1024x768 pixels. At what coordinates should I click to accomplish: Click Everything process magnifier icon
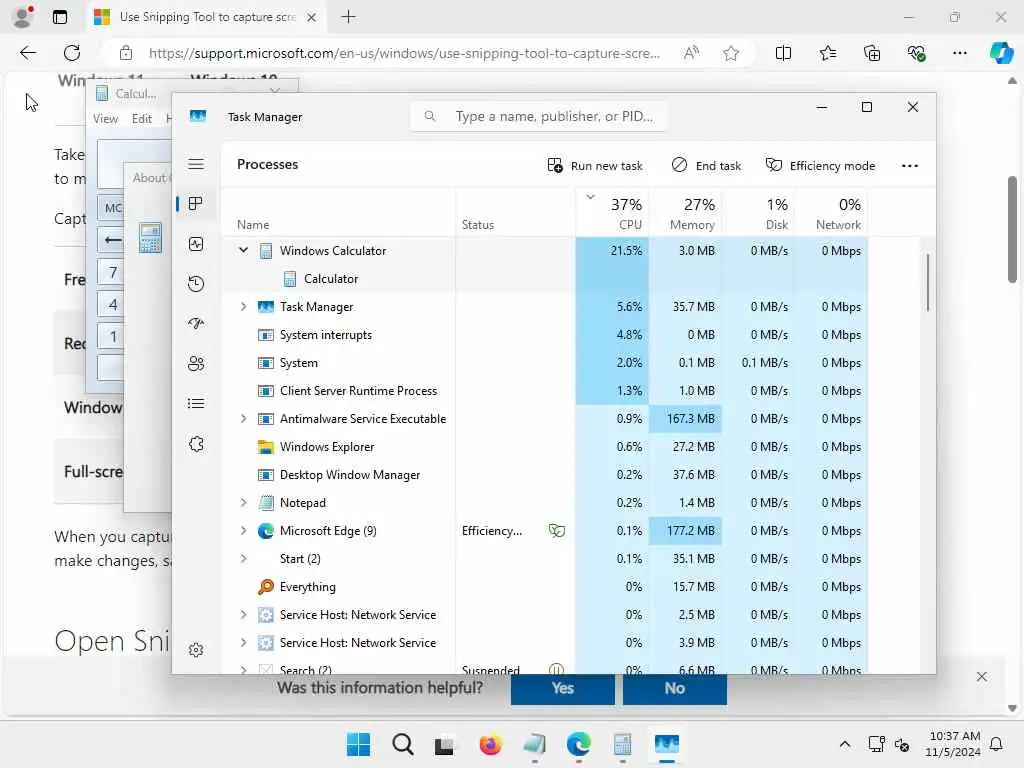(x=266, y=586)
